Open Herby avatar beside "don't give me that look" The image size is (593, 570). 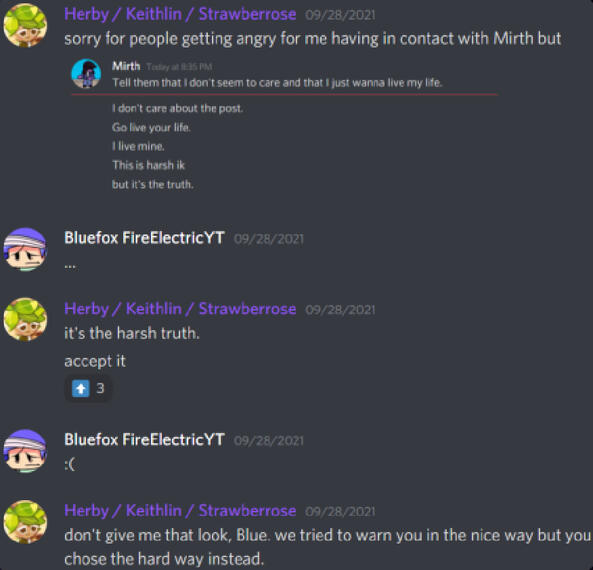point(25,522)
